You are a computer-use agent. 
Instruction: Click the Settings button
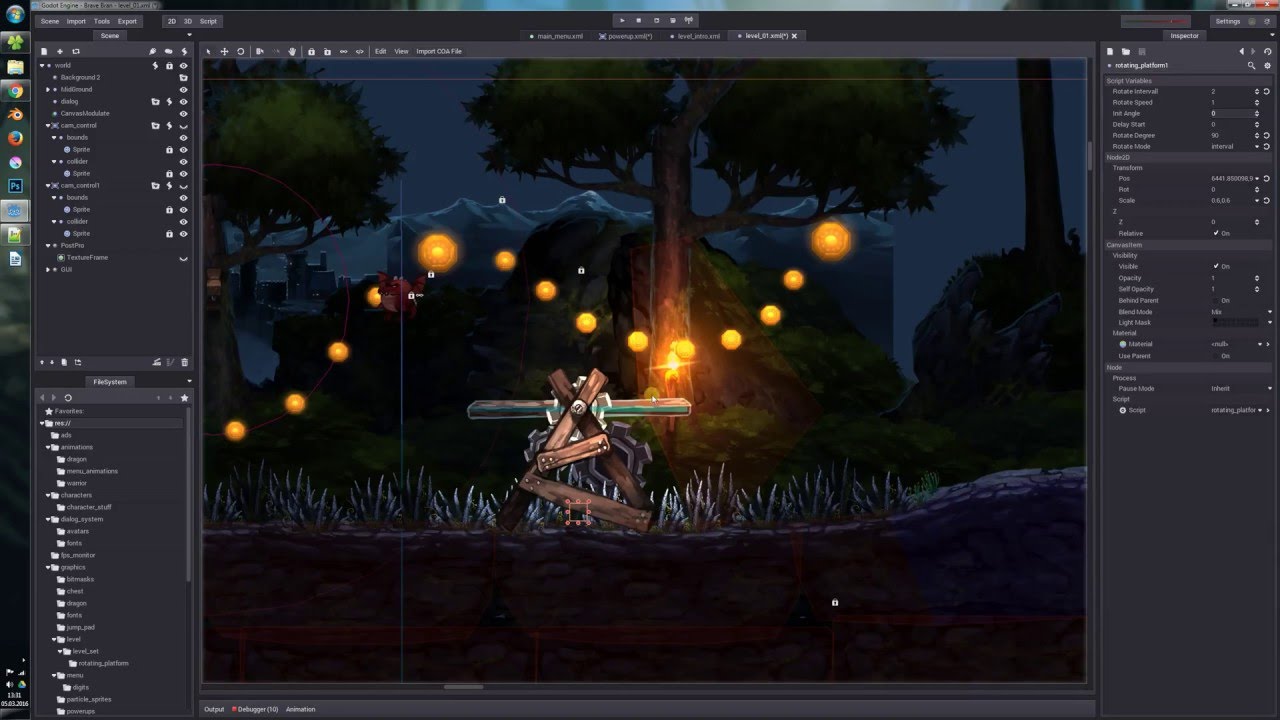coord(1228,21)
